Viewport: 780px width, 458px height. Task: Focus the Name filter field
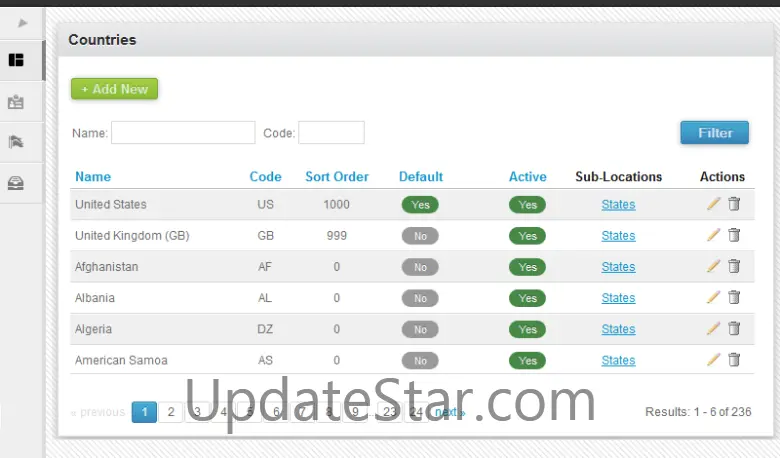183,133
